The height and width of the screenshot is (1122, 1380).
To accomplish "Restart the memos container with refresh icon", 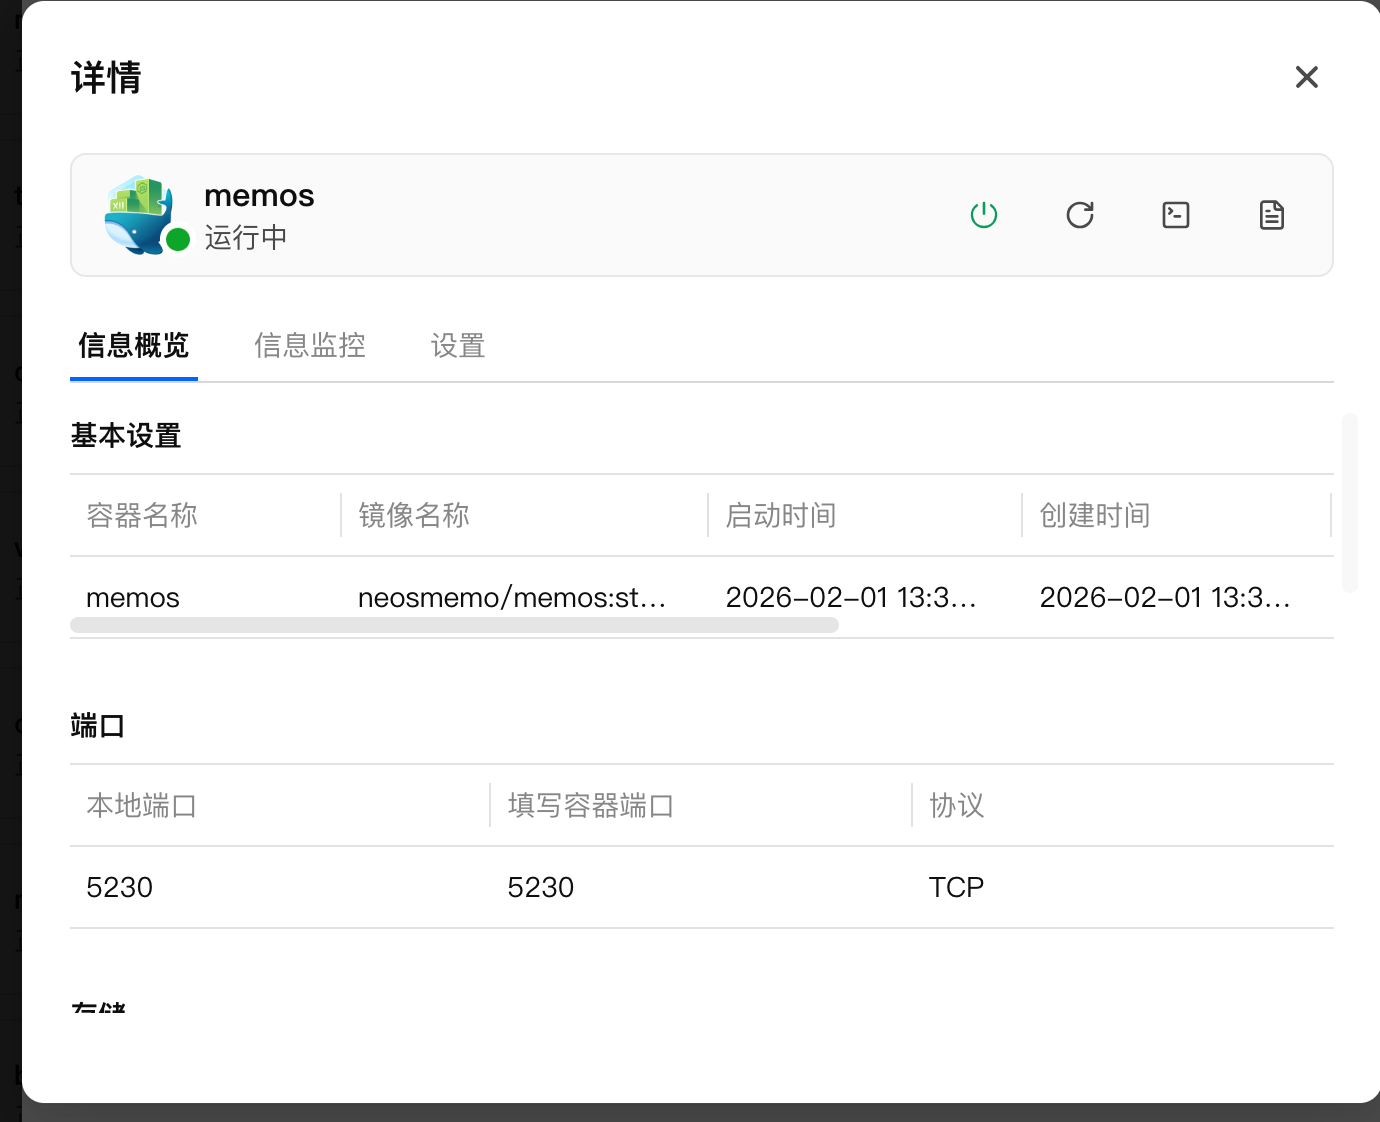I will (1080, 215).
